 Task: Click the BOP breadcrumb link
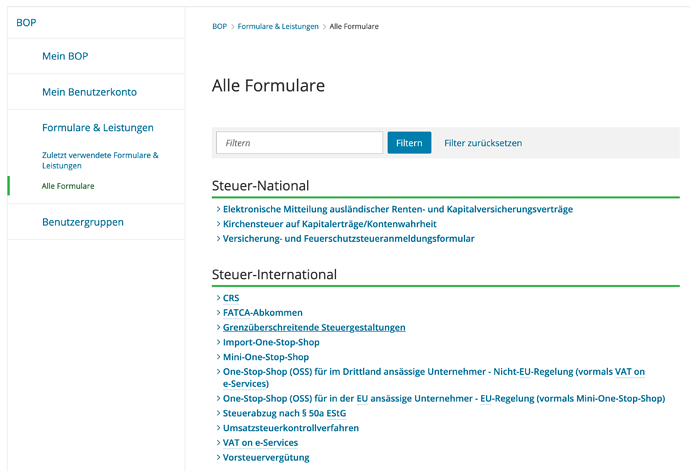(x=219, y=26)
